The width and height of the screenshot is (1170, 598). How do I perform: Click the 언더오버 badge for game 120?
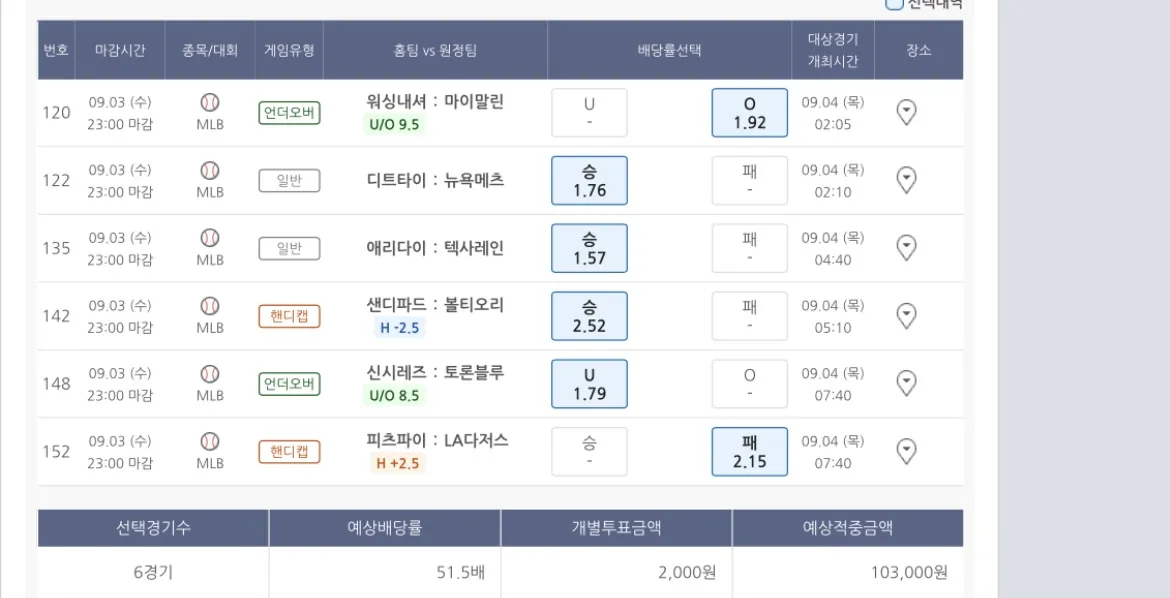click(x=289, y=112)
